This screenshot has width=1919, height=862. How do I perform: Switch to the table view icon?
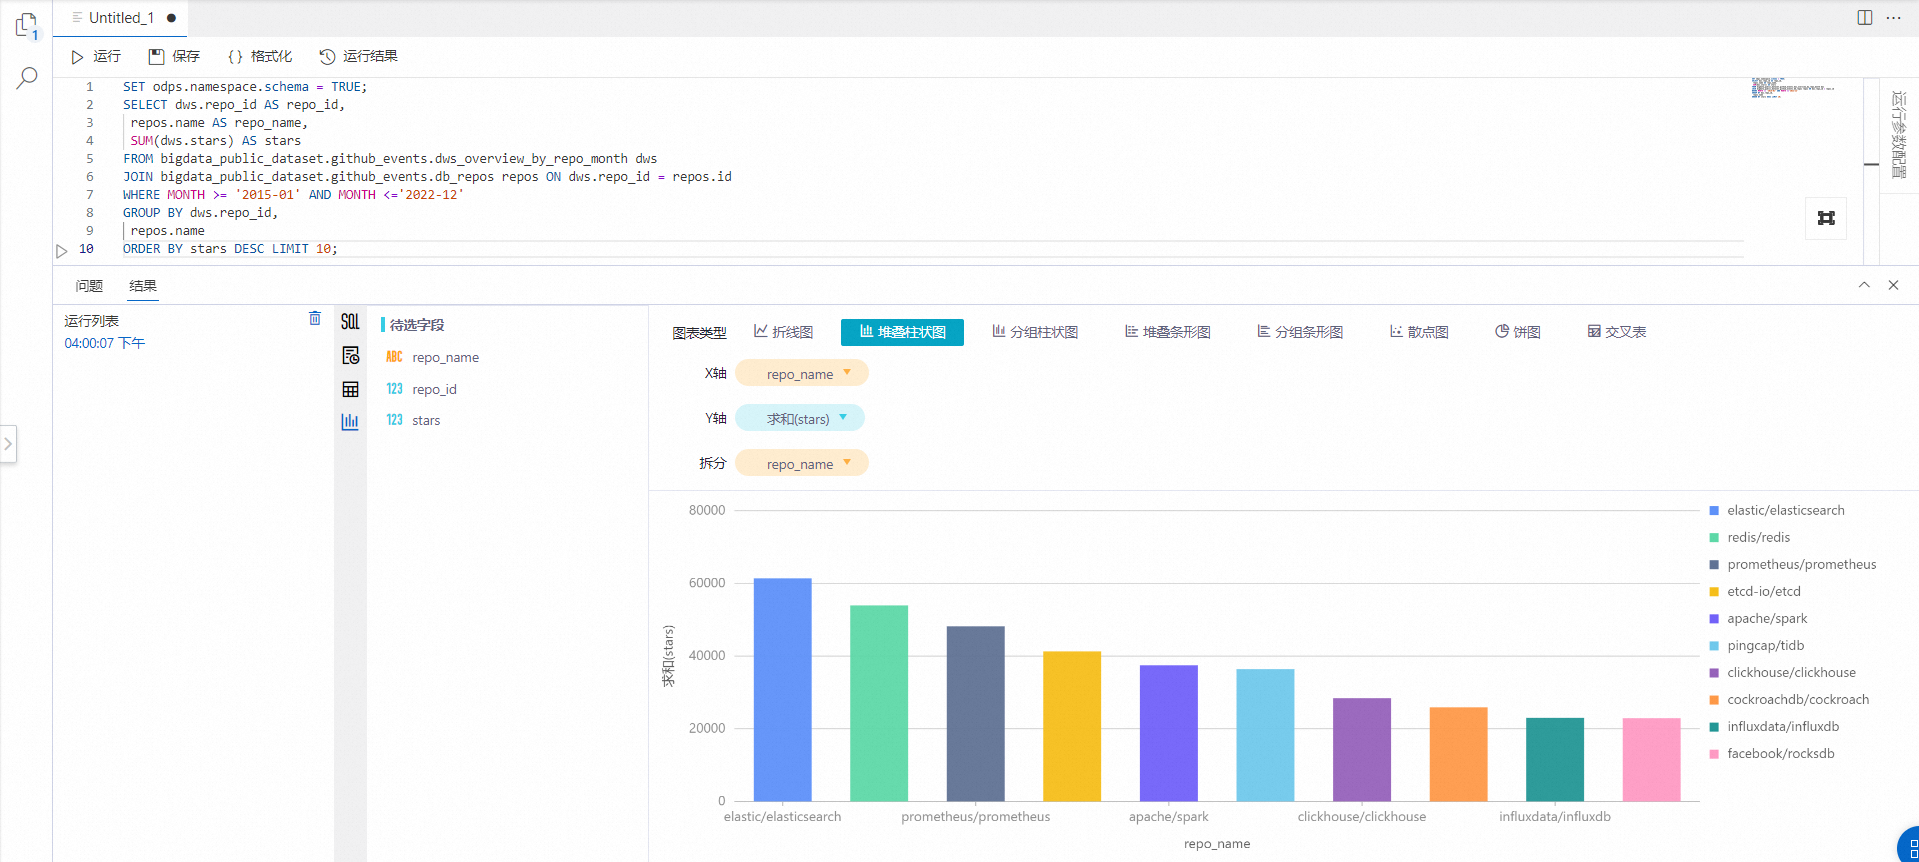pyautogui.click(x=350, y=389)
